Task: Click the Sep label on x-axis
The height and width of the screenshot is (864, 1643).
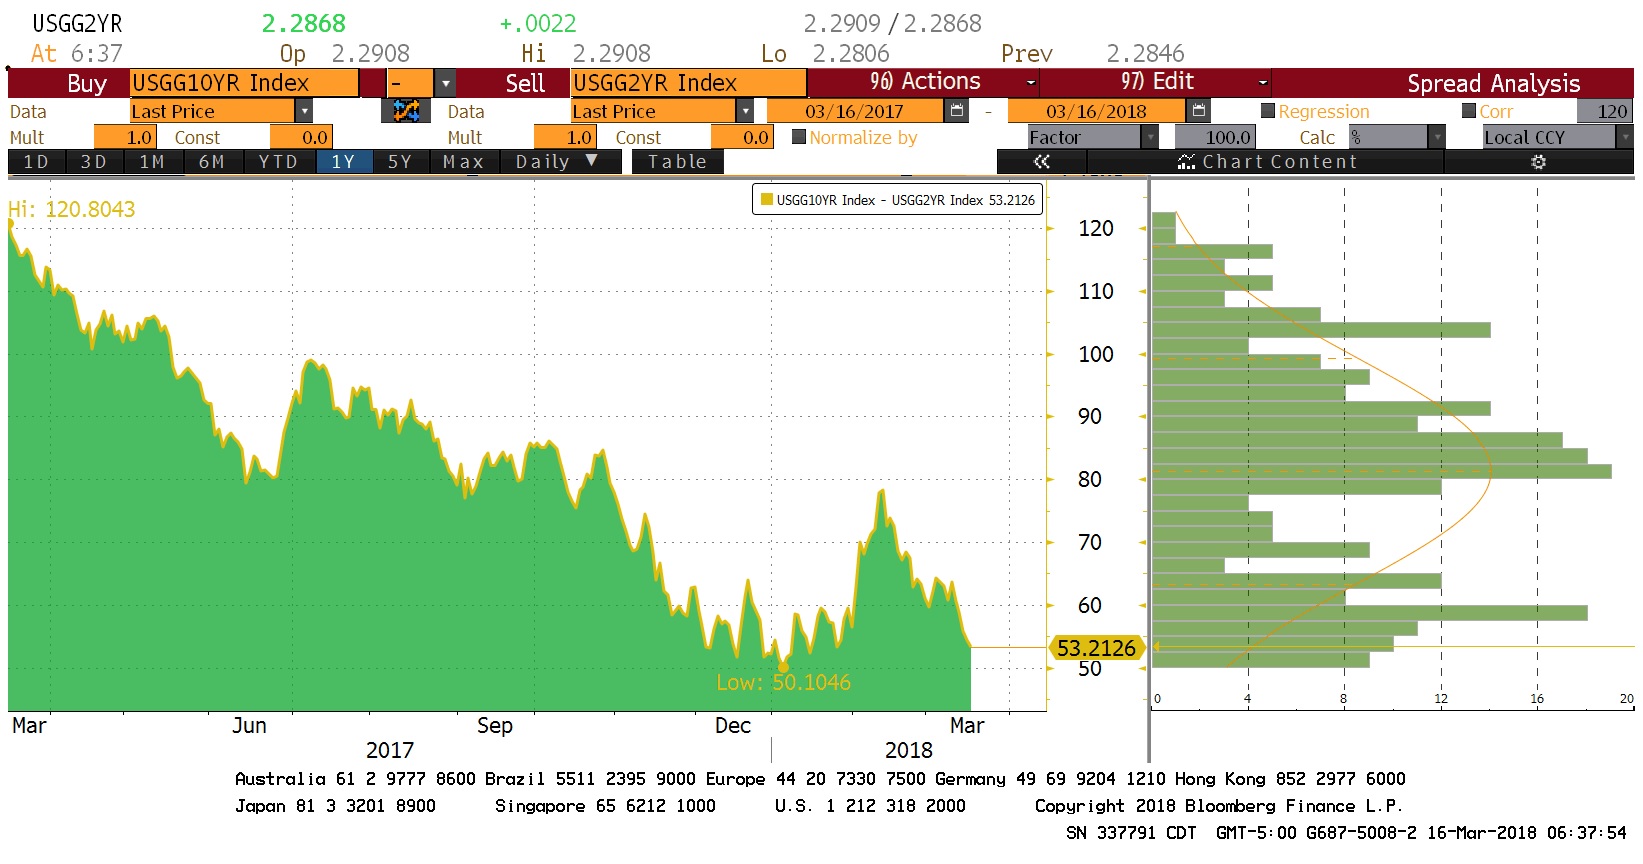Action: pos(495,726)
